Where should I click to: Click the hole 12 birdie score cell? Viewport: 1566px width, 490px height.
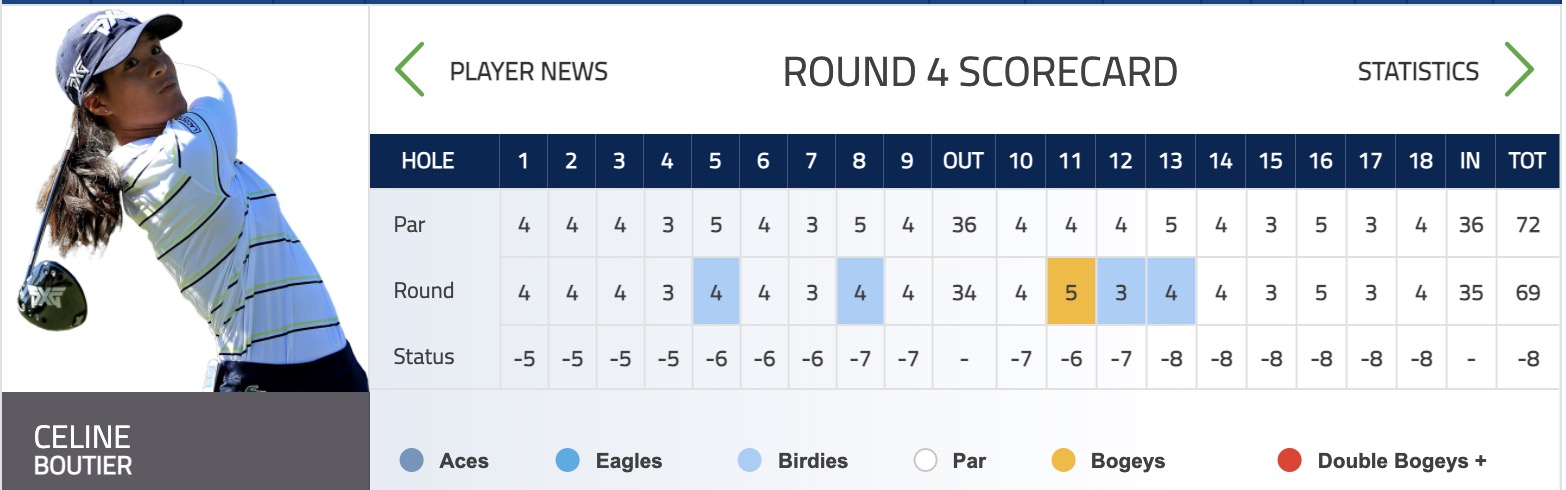tap(1121, 291)
